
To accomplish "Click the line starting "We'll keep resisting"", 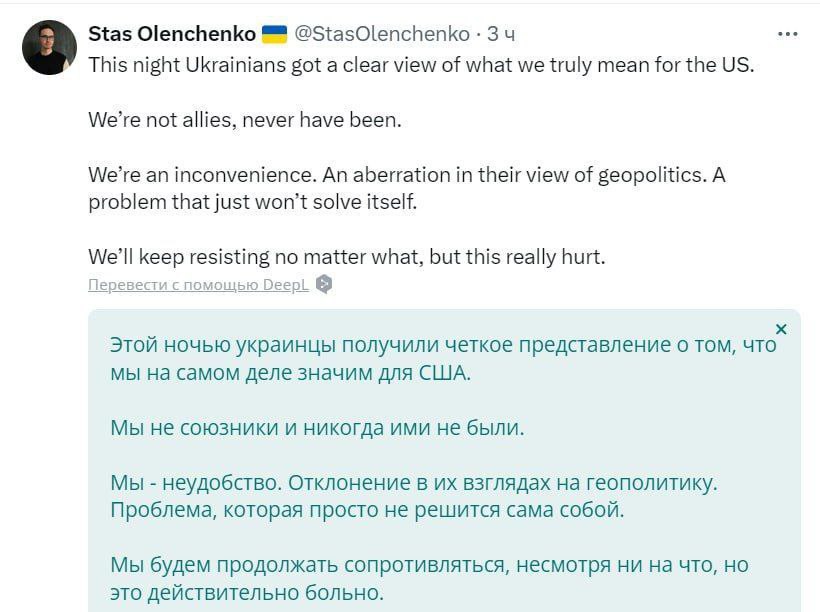I will (x=346, y=257).
